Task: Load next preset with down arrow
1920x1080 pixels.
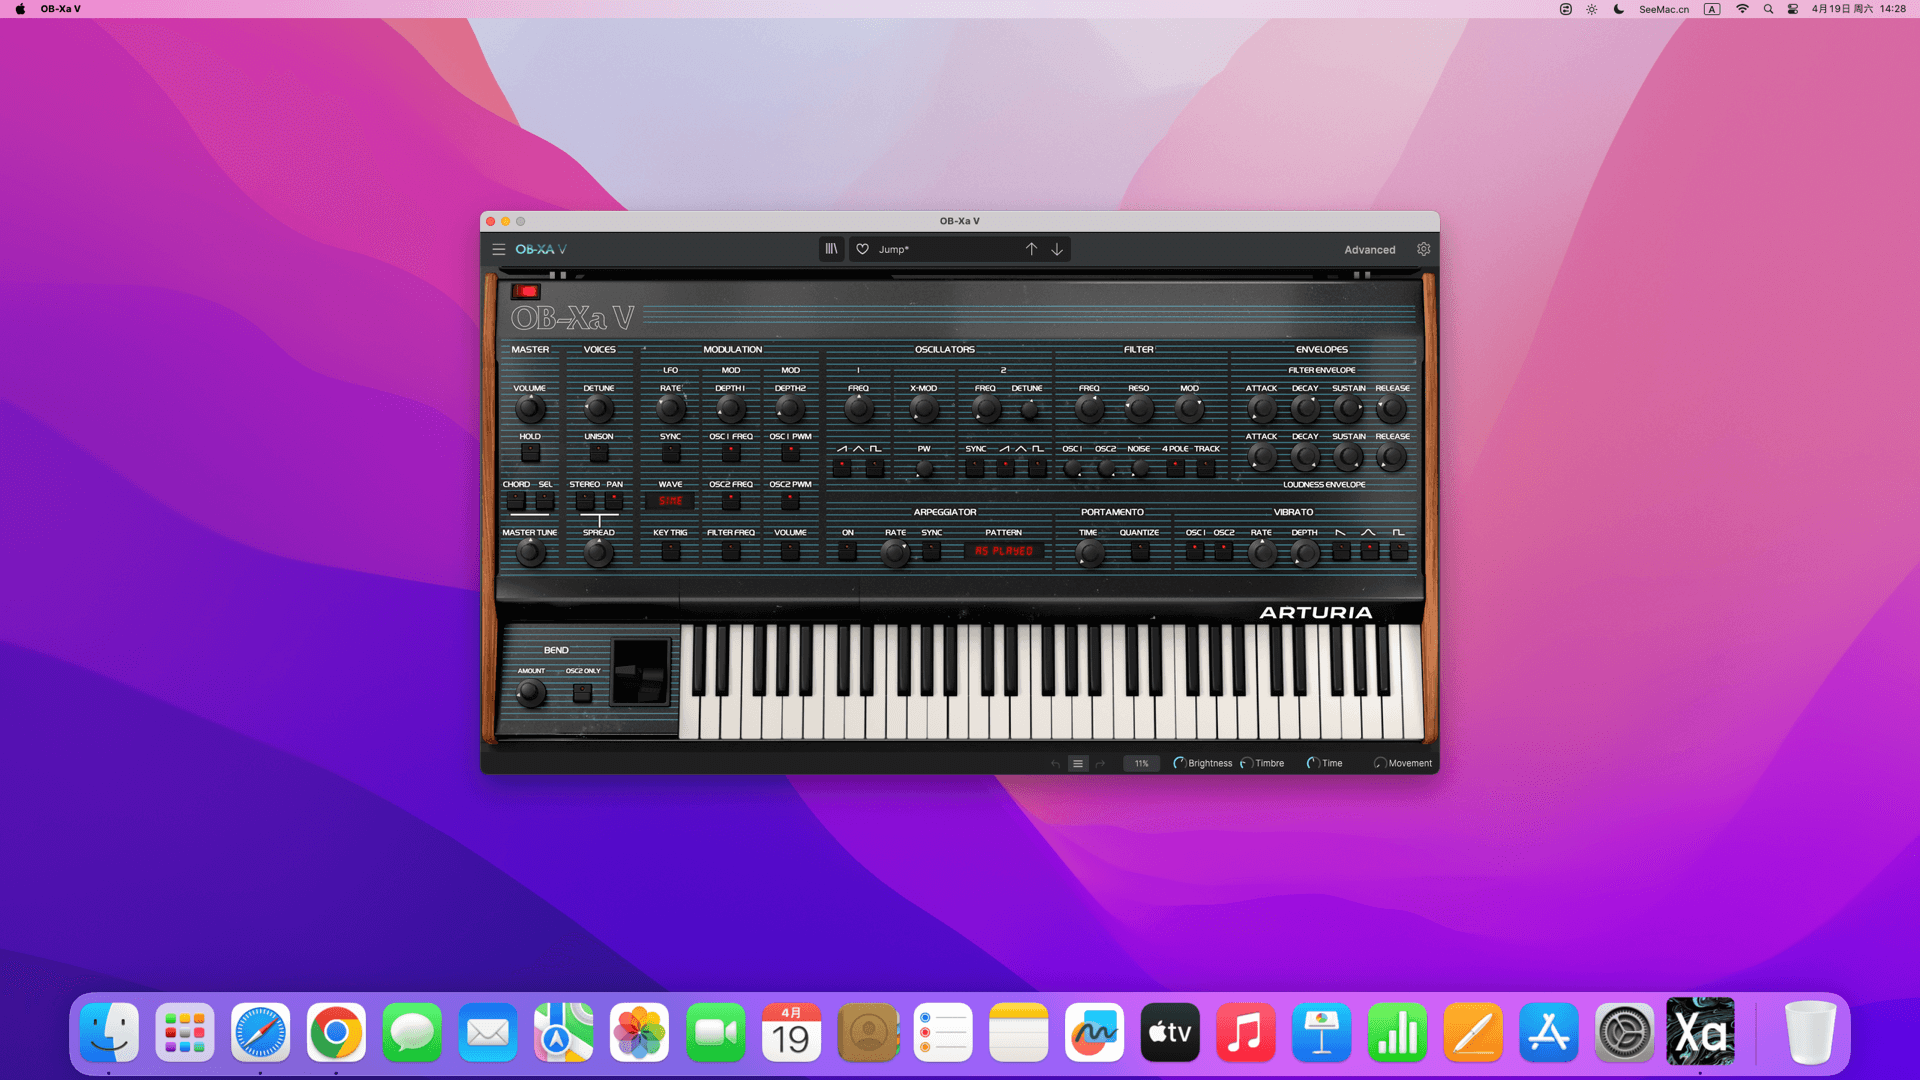Action: [1057, 249]
